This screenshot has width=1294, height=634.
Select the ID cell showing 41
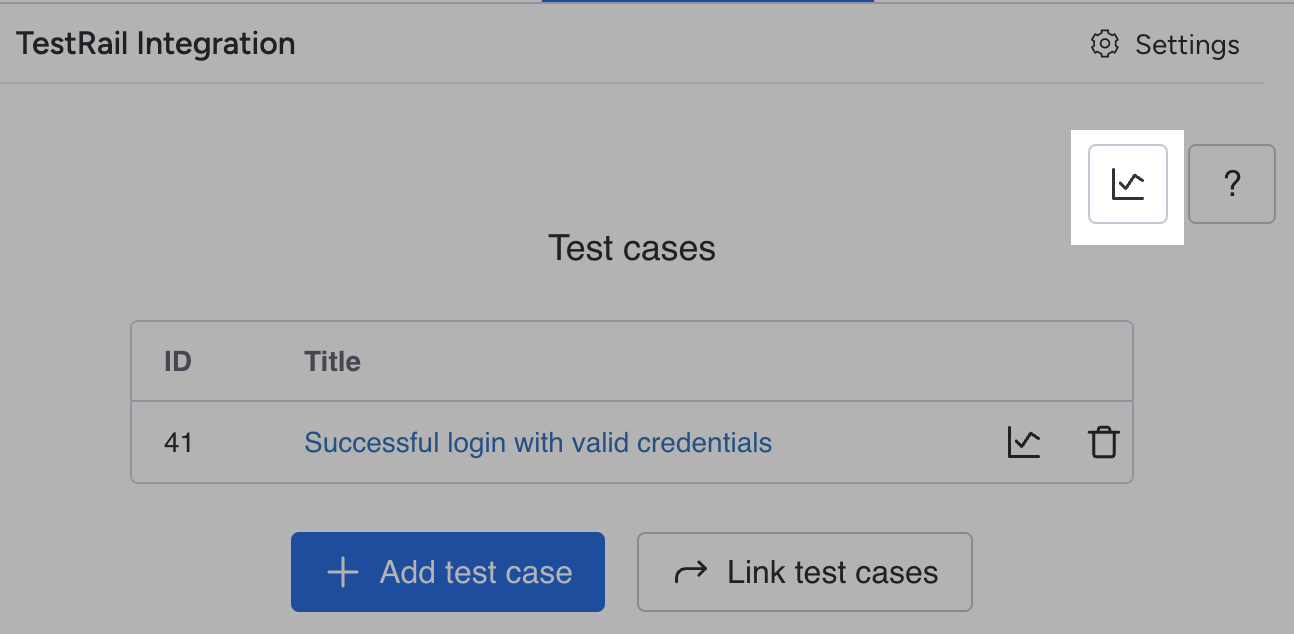178,442
